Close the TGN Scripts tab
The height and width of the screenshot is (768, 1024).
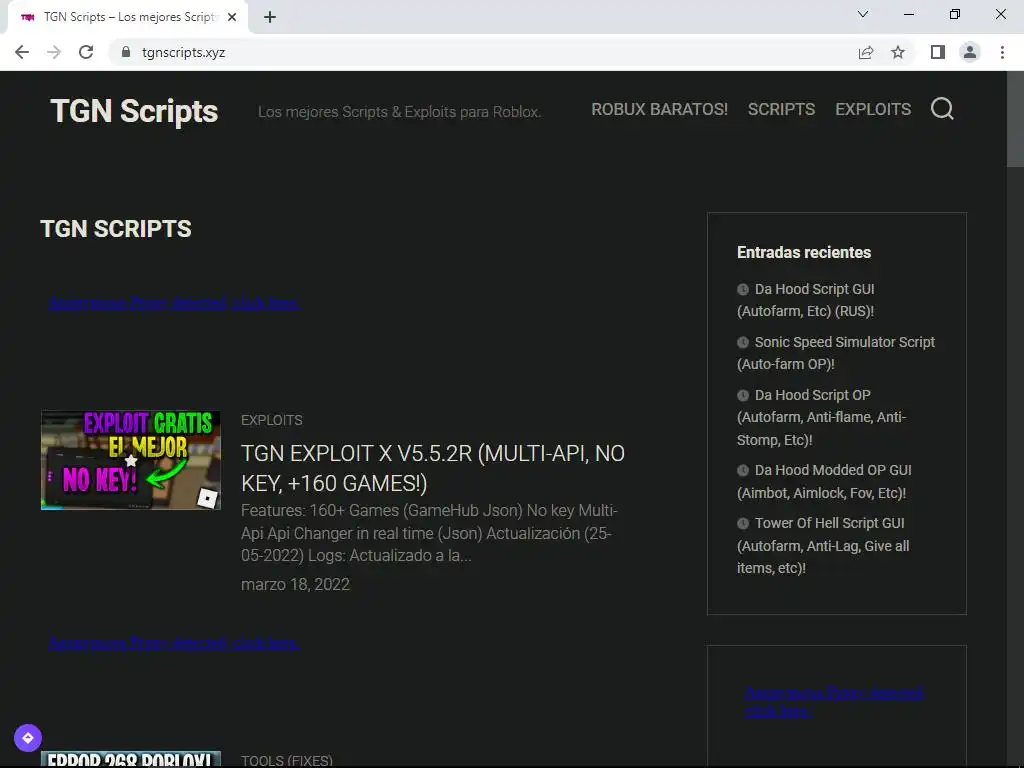click(x=232, y=17)
